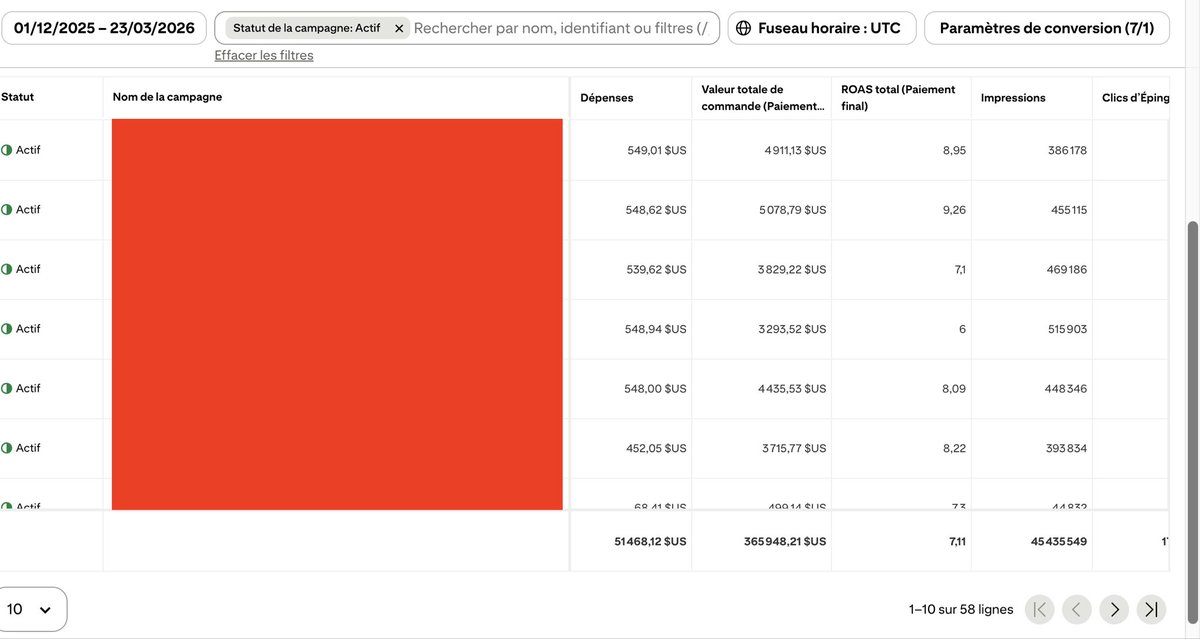This screenshot has width=1200, height=639.
Task: Click the order value 3 829,22 $US
Action: 792,269
